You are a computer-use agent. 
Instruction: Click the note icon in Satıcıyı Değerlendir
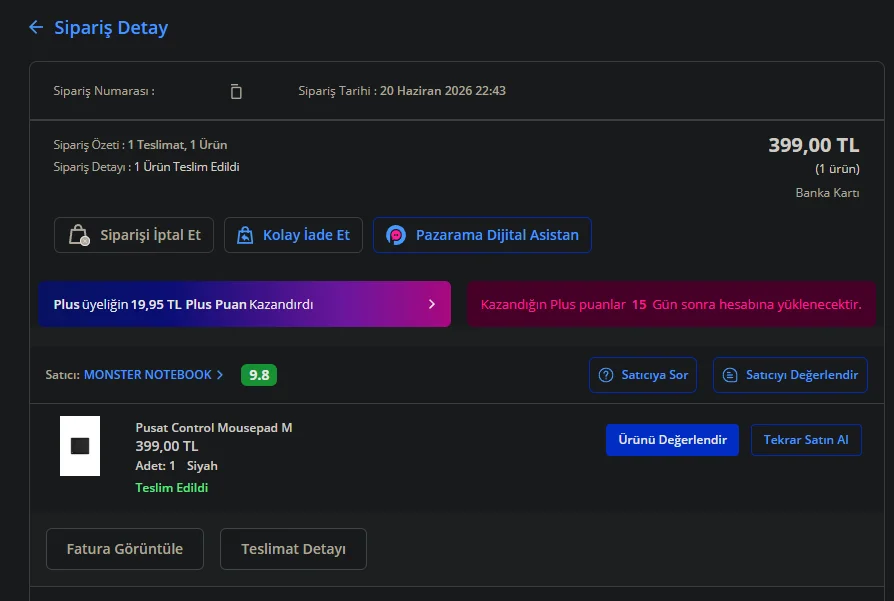tap(730, 375)
